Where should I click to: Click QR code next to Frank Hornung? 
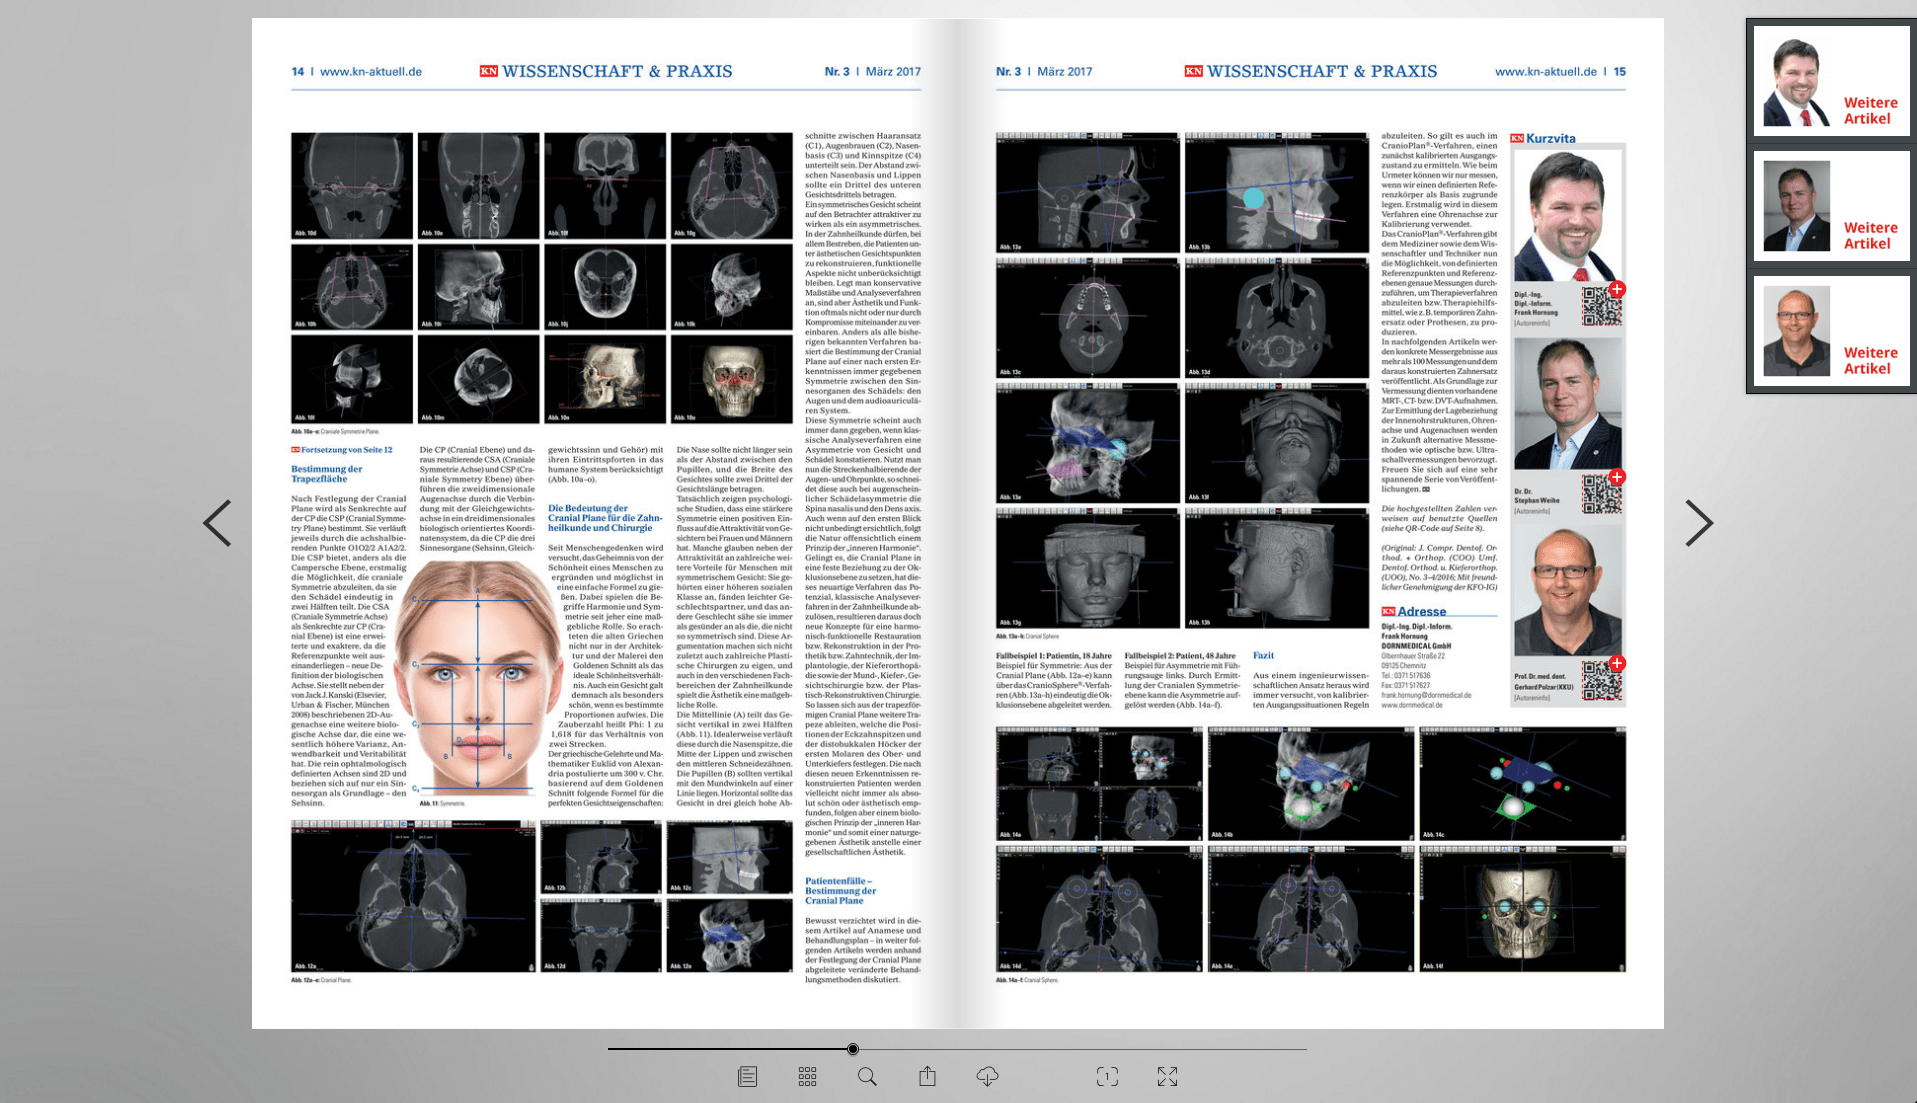[x=1600, y=307]
